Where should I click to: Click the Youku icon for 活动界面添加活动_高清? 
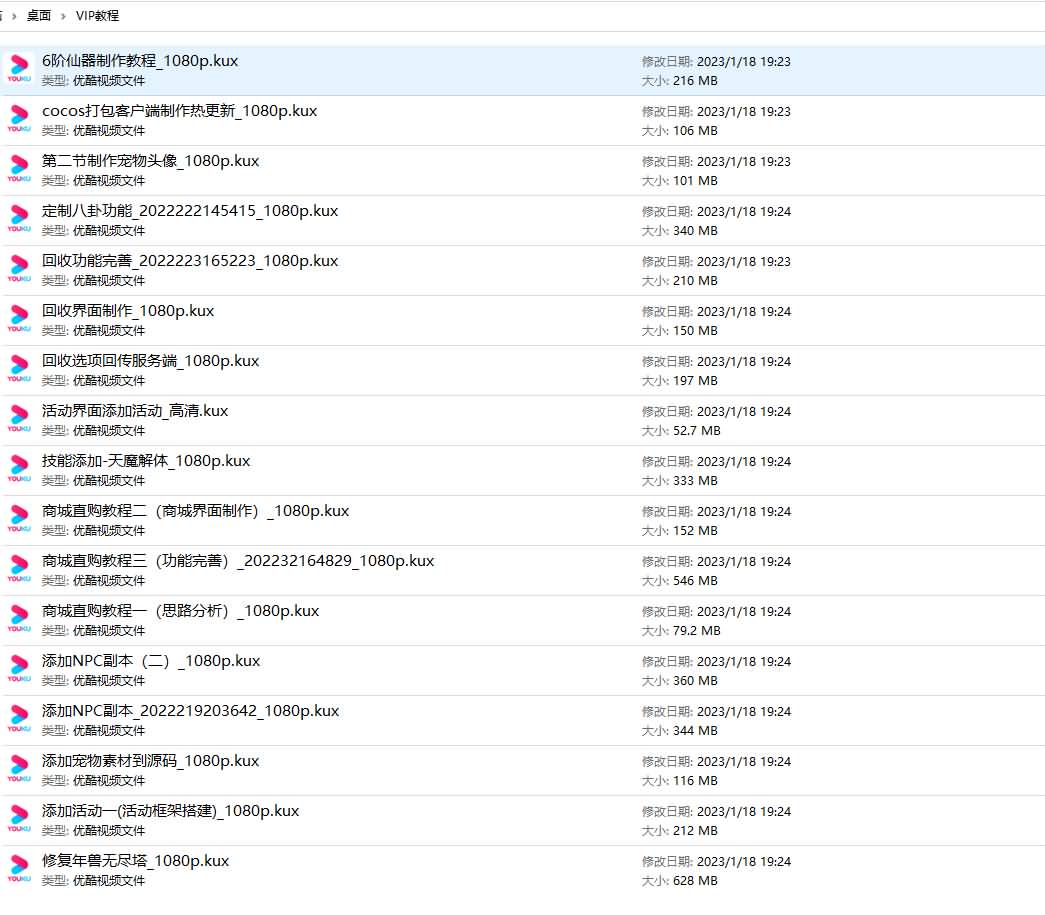point(19,419)
